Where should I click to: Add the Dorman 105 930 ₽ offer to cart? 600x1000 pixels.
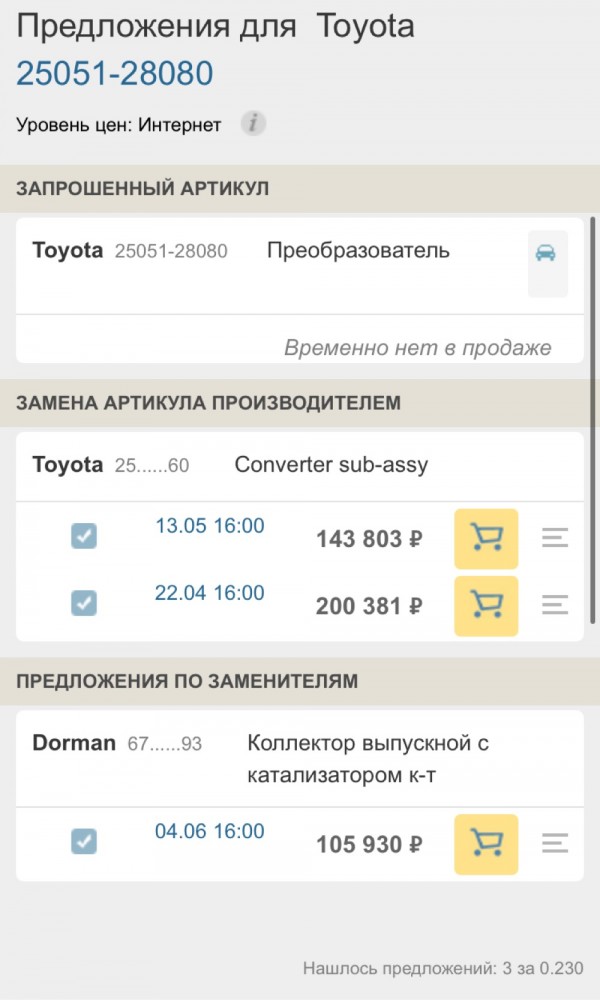pos(486,843)
